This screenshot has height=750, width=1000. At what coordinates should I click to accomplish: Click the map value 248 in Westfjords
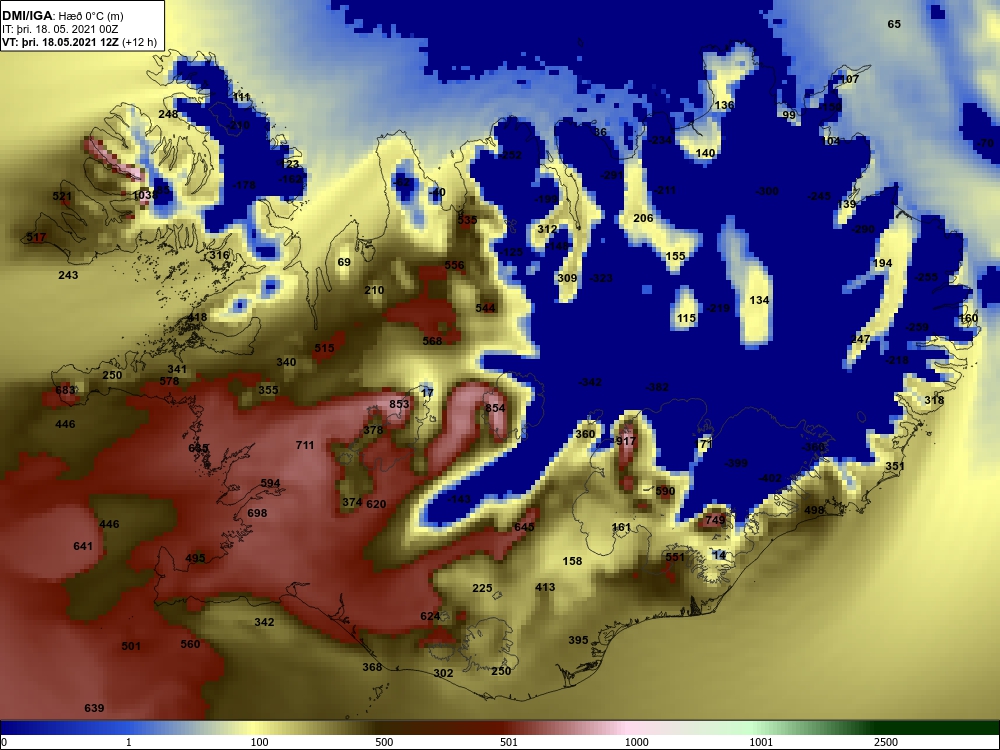coord(168,114)
